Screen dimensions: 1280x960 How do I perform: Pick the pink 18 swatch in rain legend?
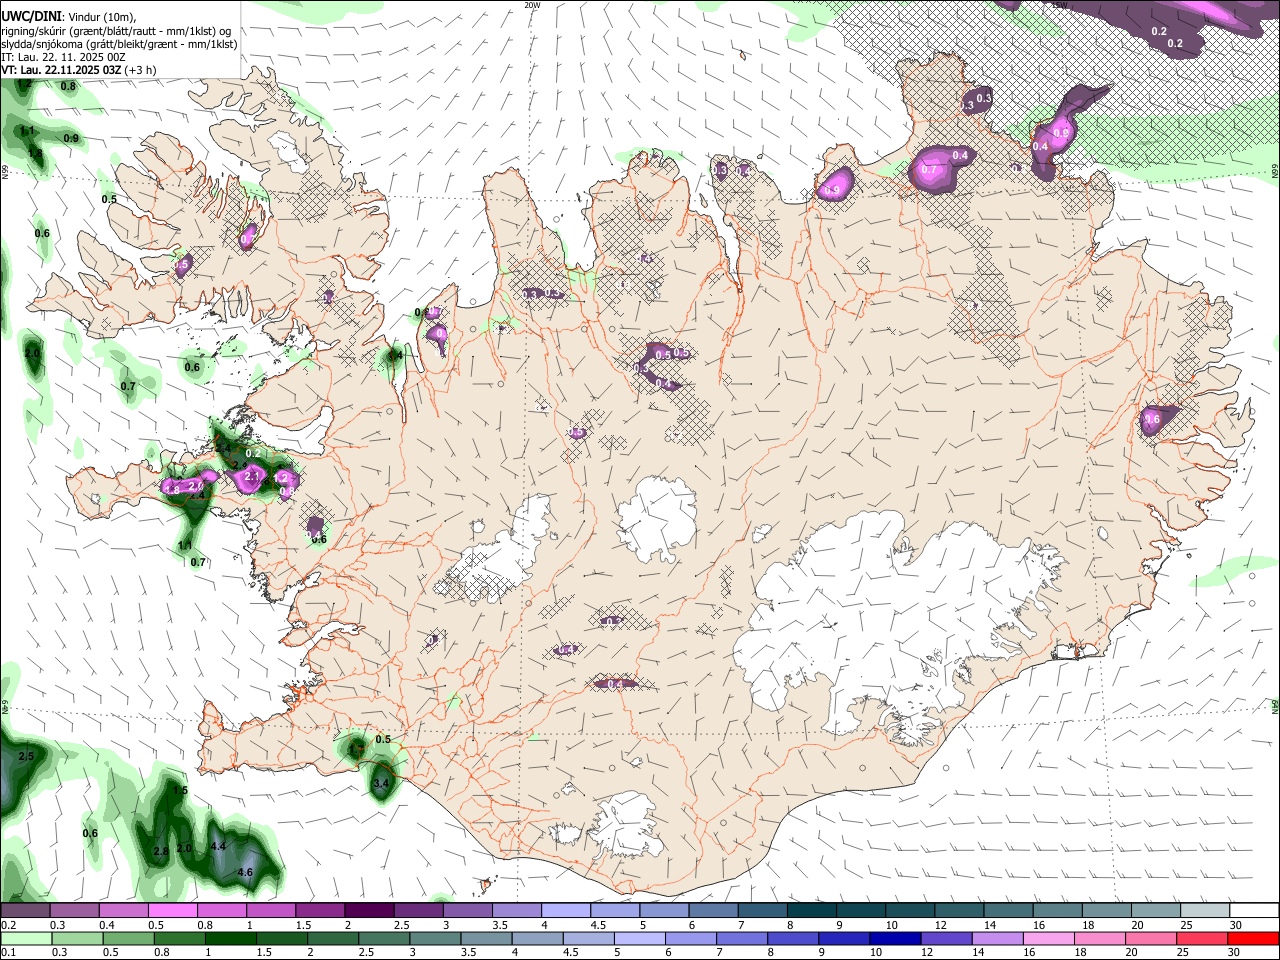[1099, 938]
